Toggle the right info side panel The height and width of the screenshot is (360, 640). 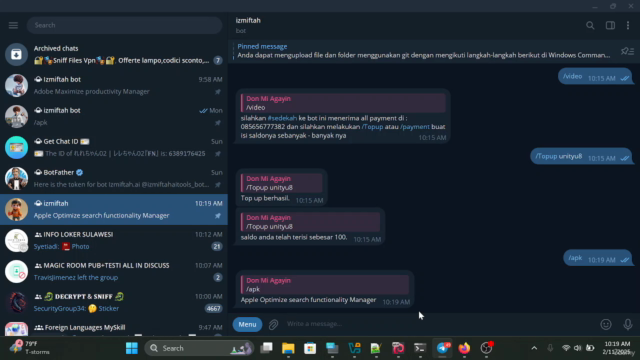point(610,25)
